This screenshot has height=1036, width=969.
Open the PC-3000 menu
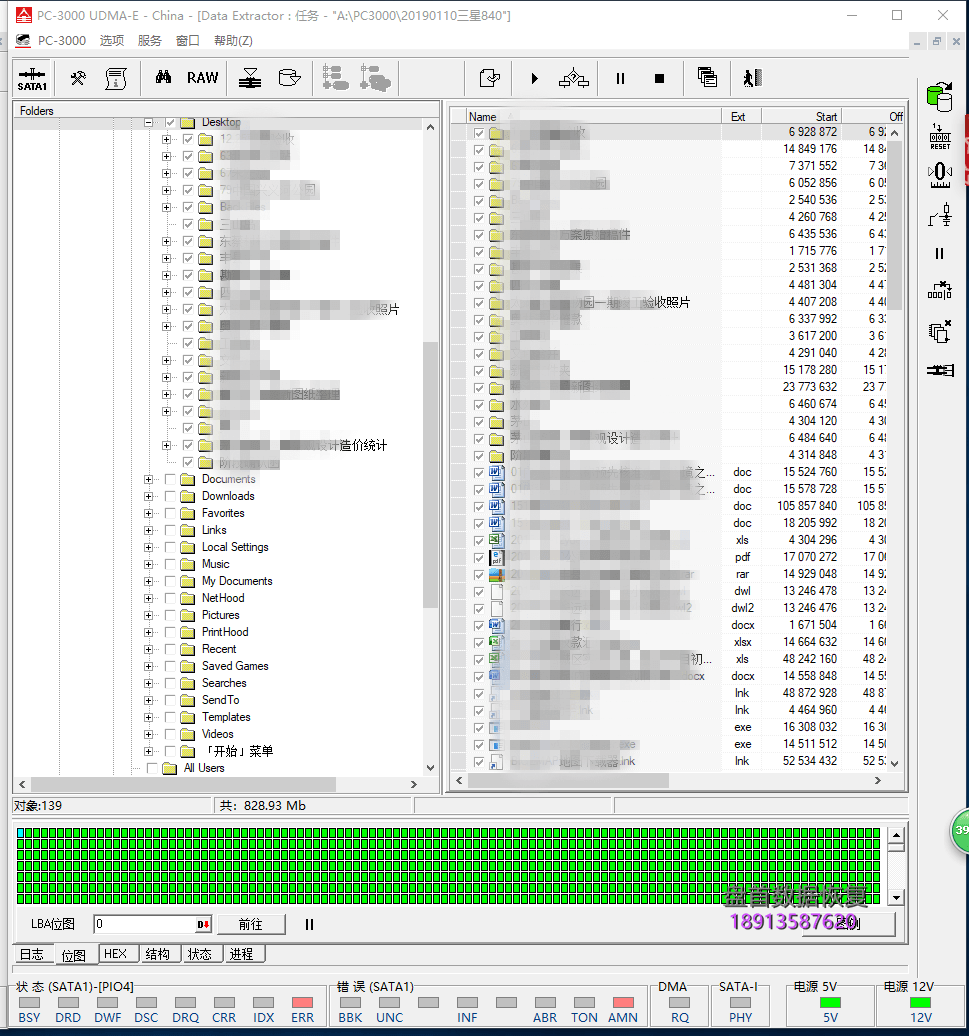pos(61,40)
